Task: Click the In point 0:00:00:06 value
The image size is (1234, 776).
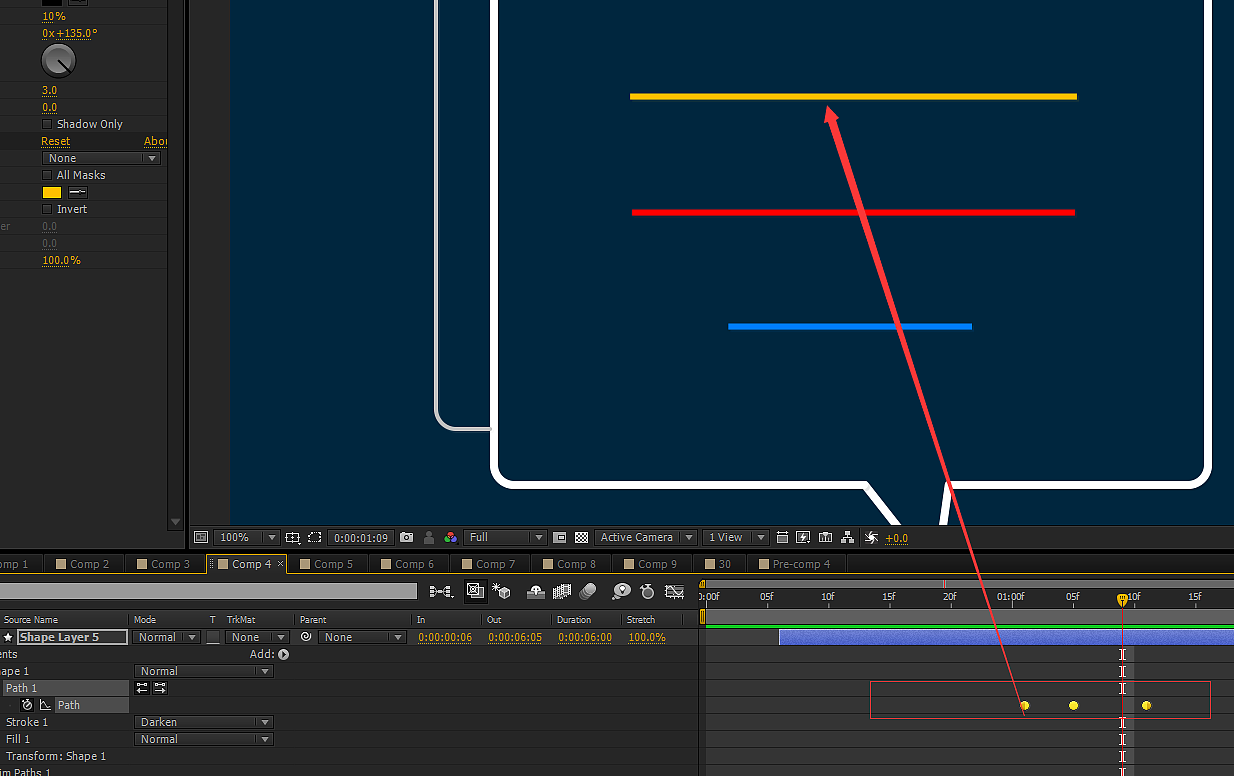Action: (445, 637)
